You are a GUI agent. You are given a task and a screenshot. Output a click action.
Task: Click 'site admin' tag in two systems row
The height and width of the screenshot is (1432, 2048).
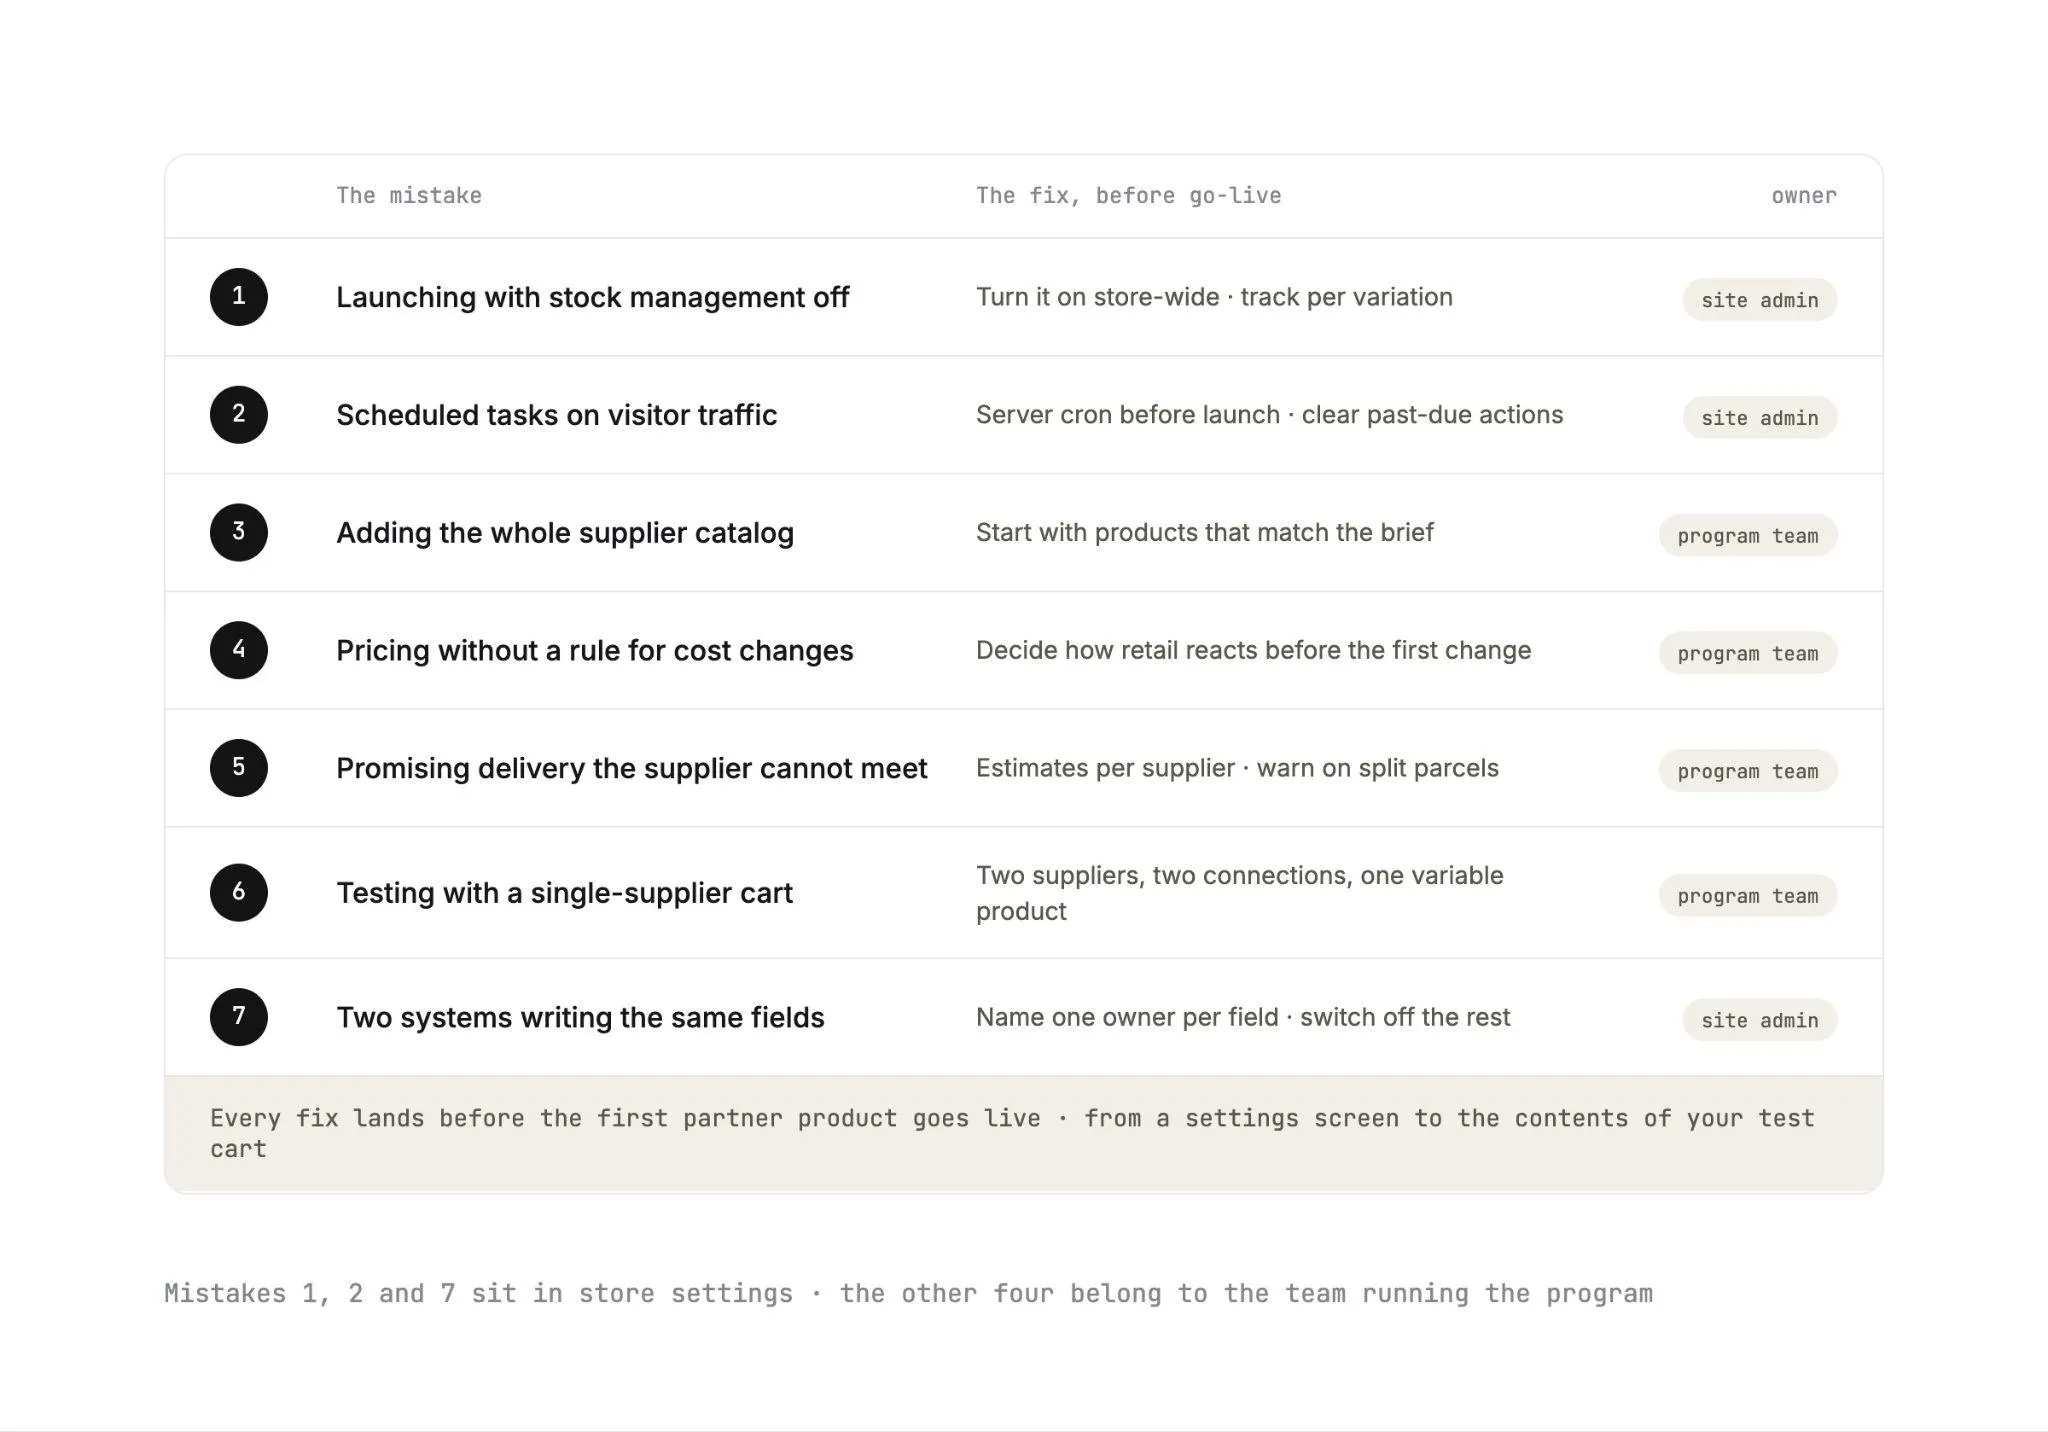click(1760, 1020)
